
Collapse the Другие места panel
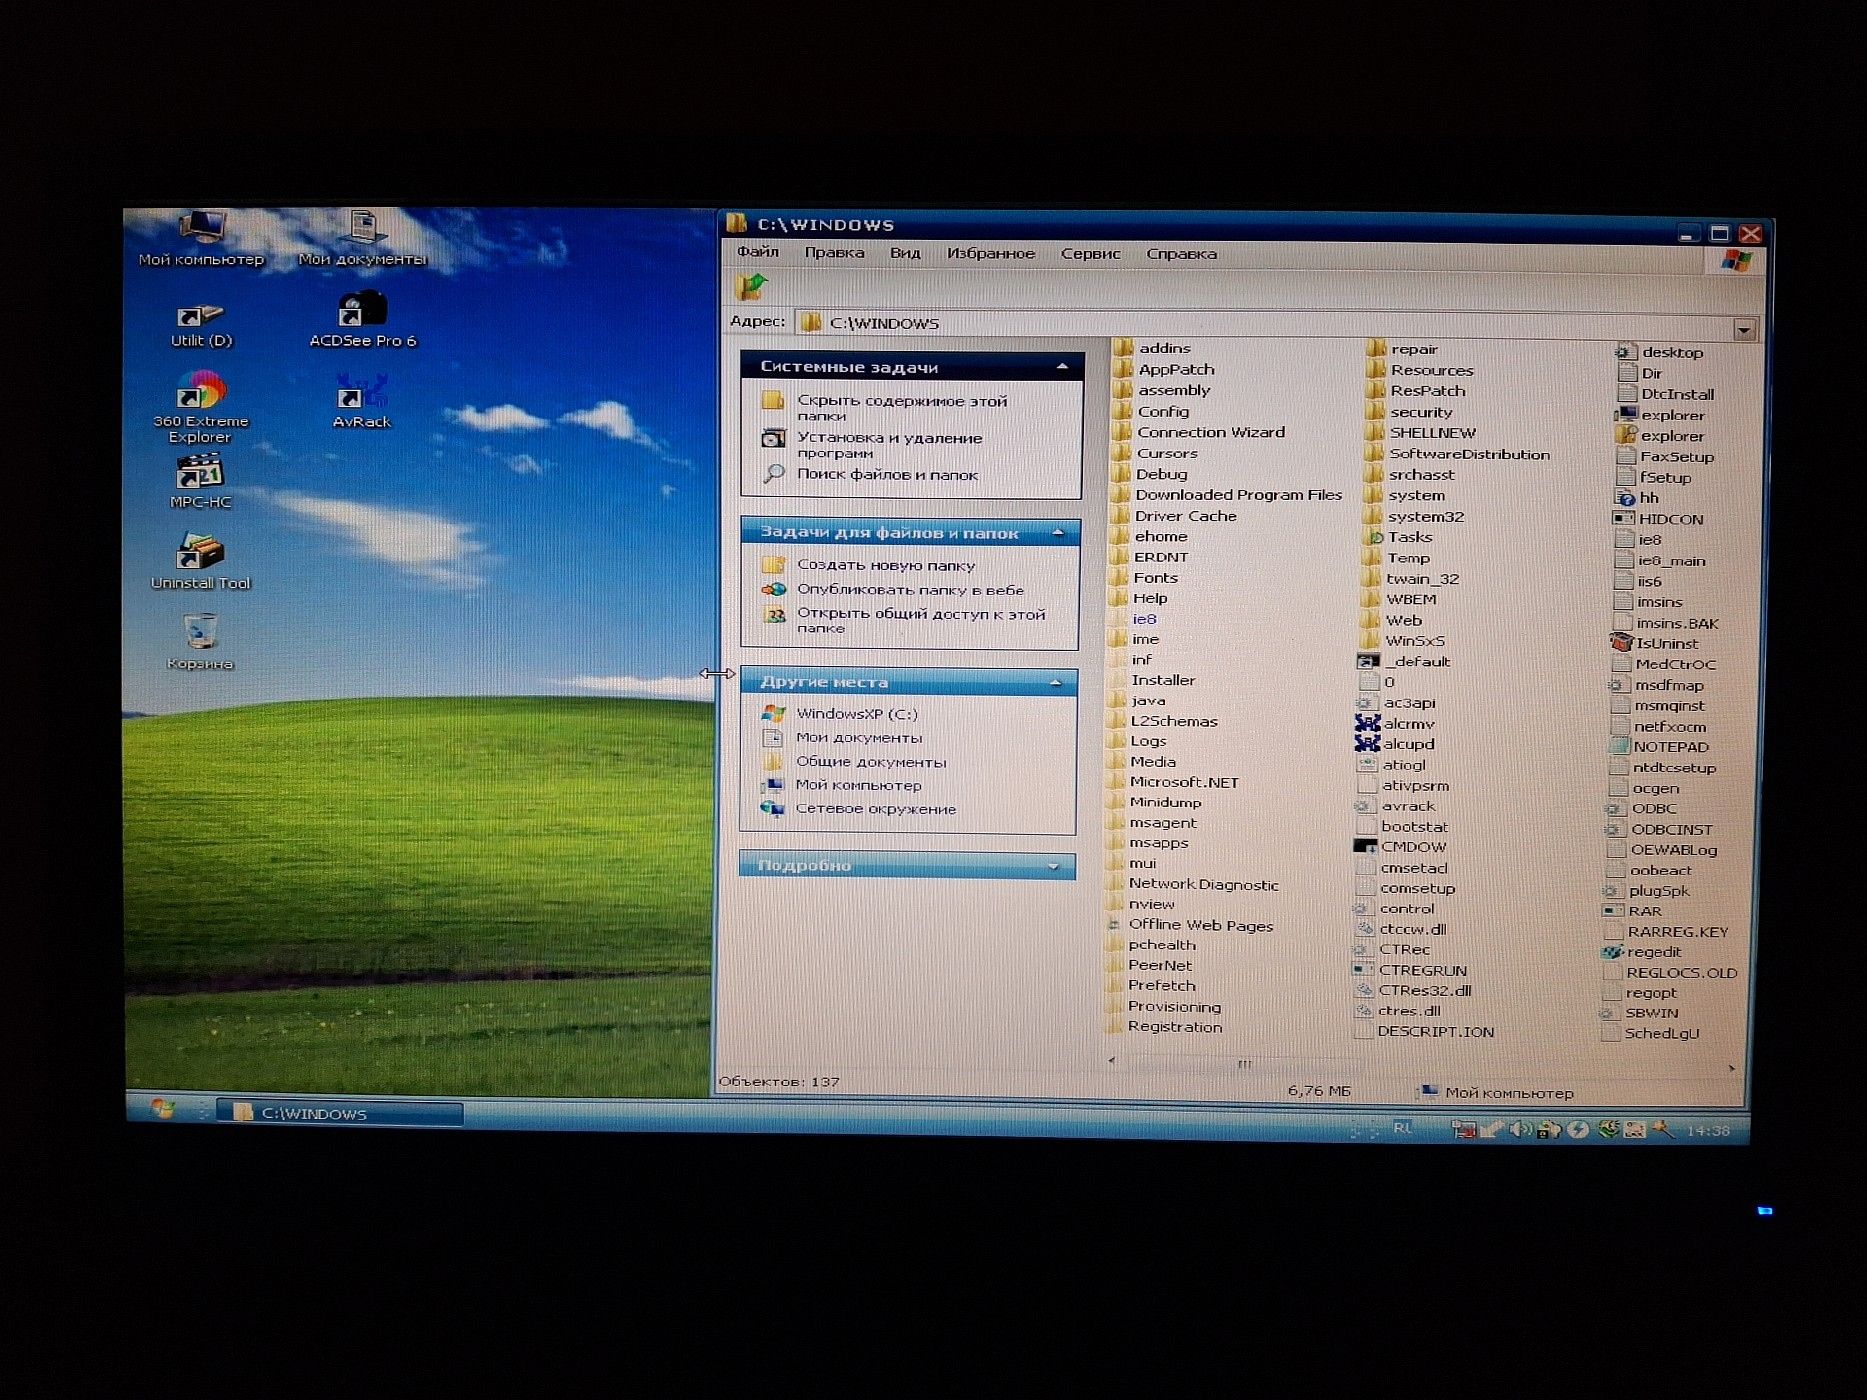tap(1055, 682)
